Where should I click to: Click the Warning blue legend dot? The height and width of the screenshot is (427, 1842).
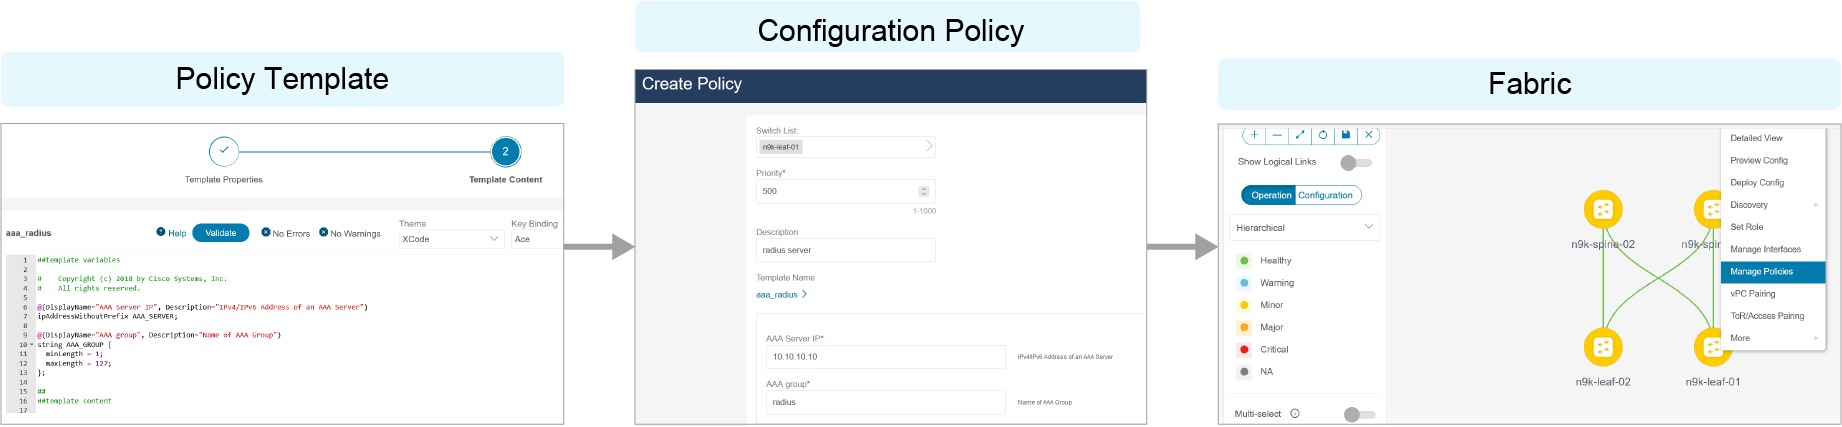coord(1244,283)
